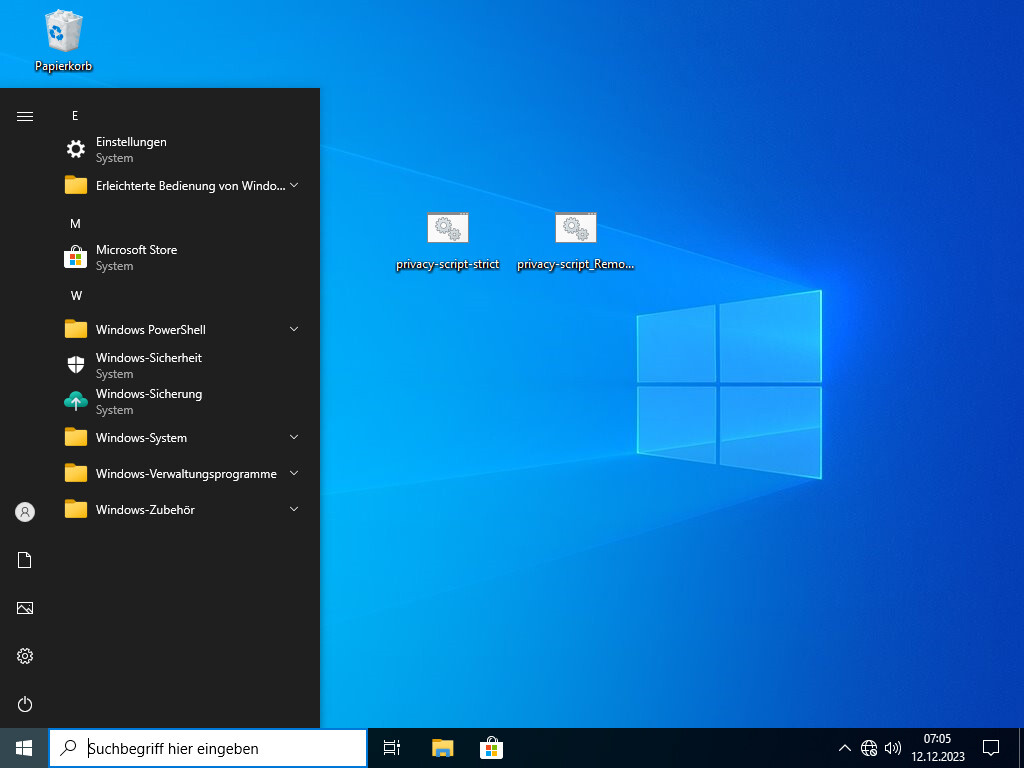The height and width of the screenshot is (768, 1024).
Task: Click the search magnifier icon in taskbar
Action: click(68, 748)
